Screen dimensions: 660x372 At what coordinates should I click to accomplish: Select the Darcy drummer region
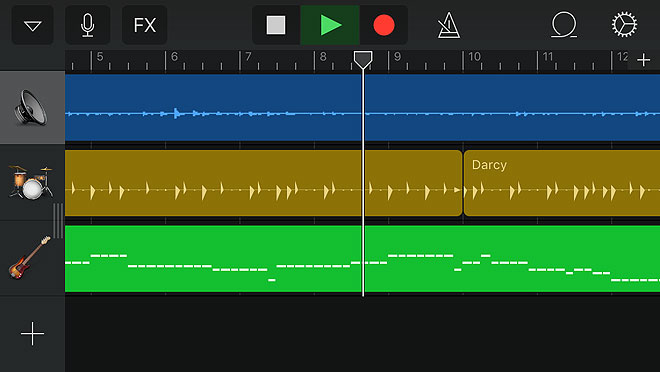coord(562,183)
